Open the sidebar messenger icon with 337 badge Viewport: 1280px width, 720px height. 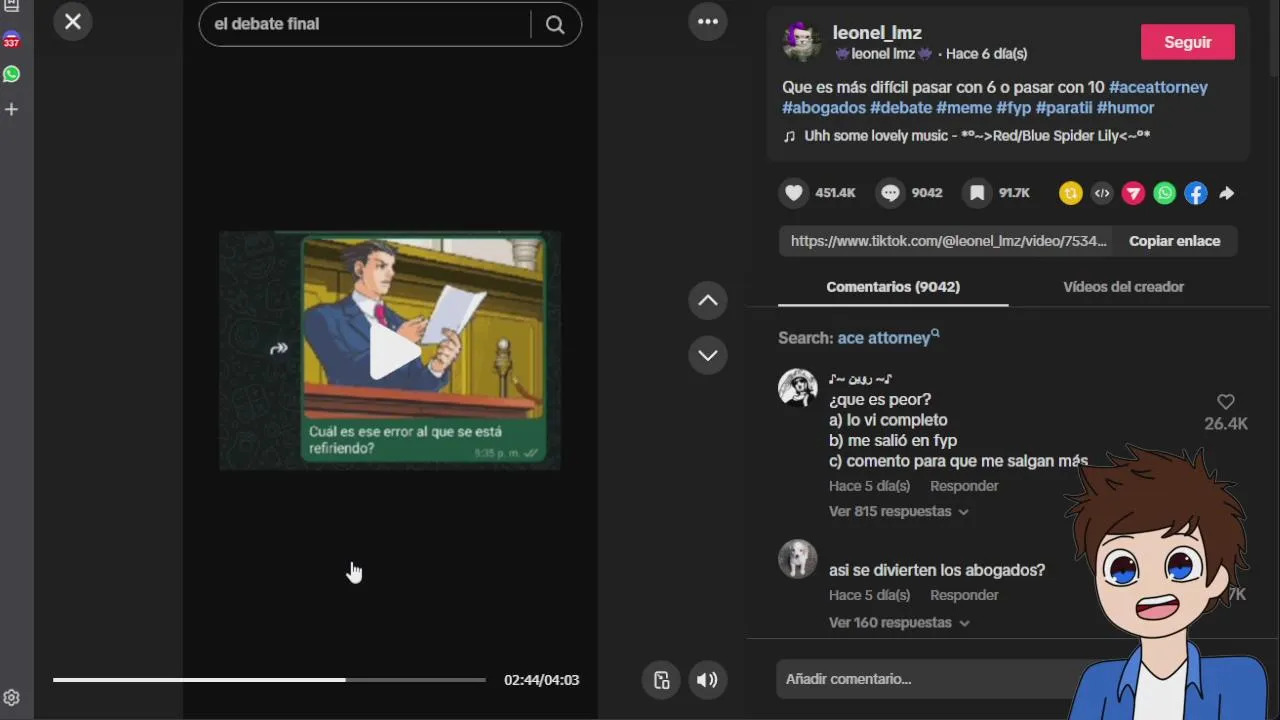click(x=12, y=40)
